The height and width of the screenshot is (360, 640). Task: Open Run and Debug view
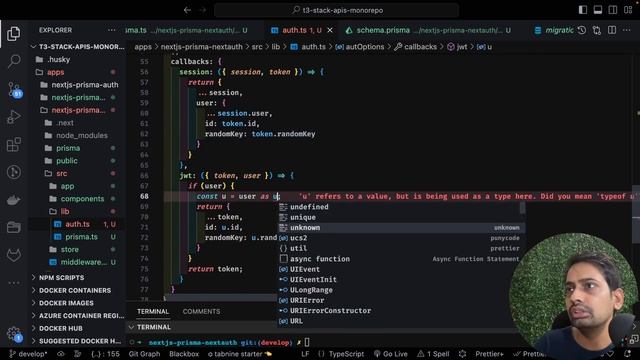coord(14,117)
